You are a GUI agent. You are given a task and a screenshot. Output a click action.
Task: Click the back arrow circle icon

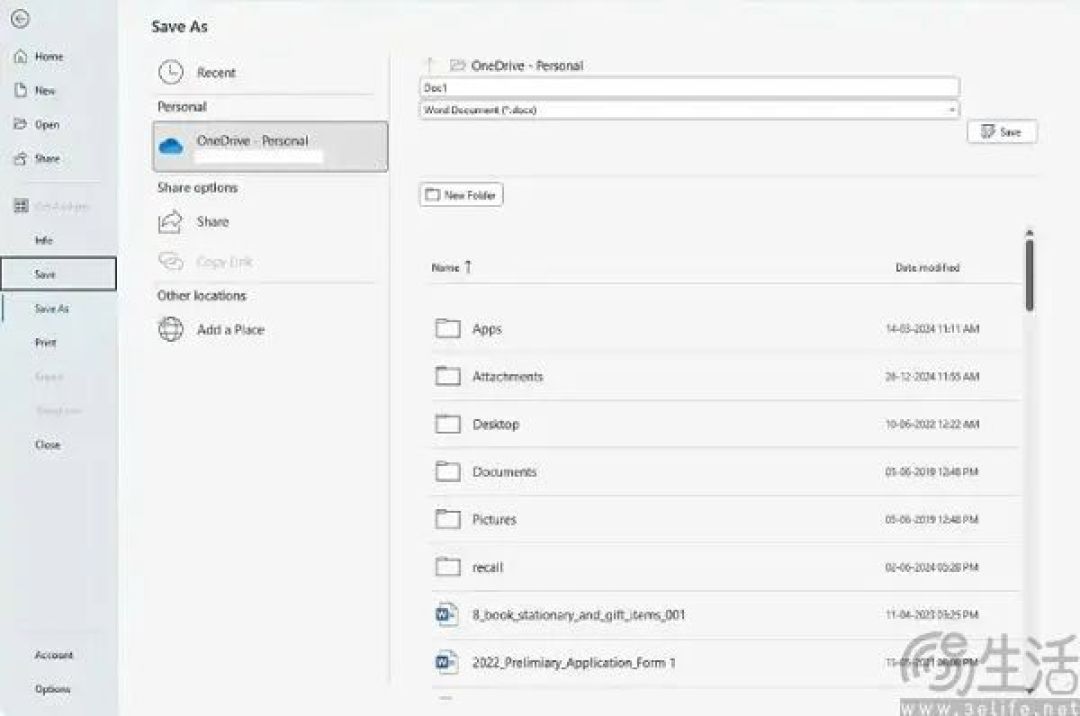pos(20,19)
